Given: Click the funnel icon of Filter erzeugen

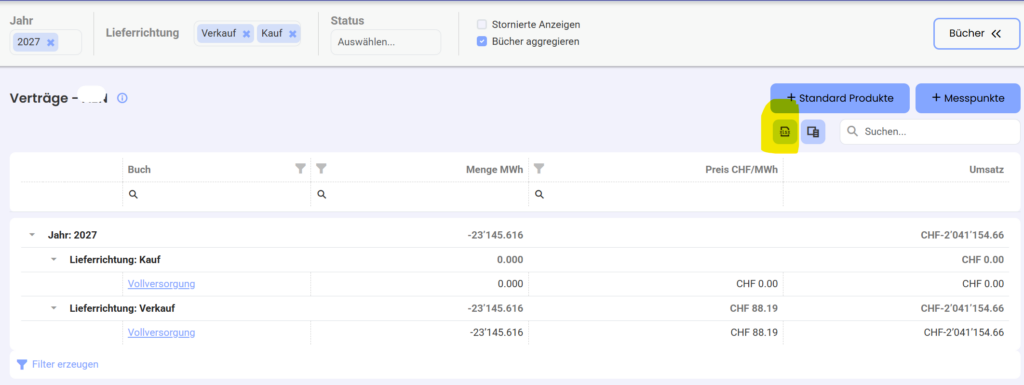Looking at the screenshot, I should click(x=22, y=364).
